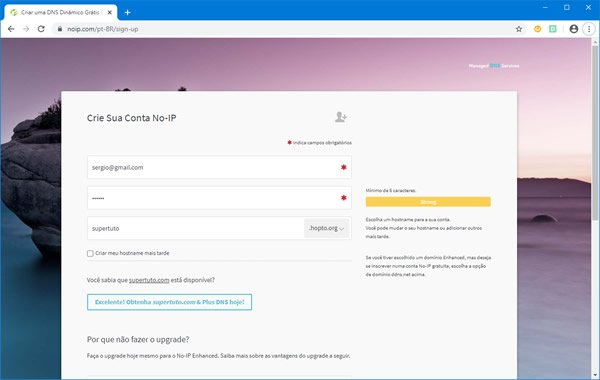This screenshot has width=600, height=380.
Task: Open the .hopto.org domain dropdown
Action: coord(326,228)
